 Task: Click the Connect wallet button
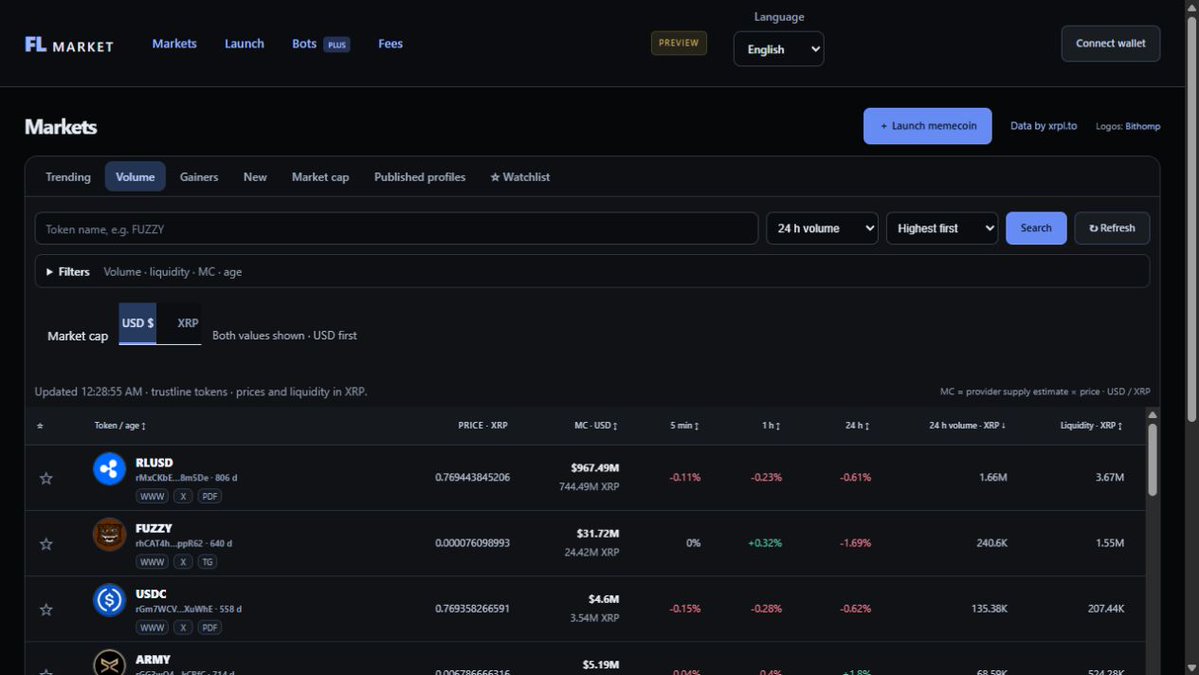click(1110, 44)
